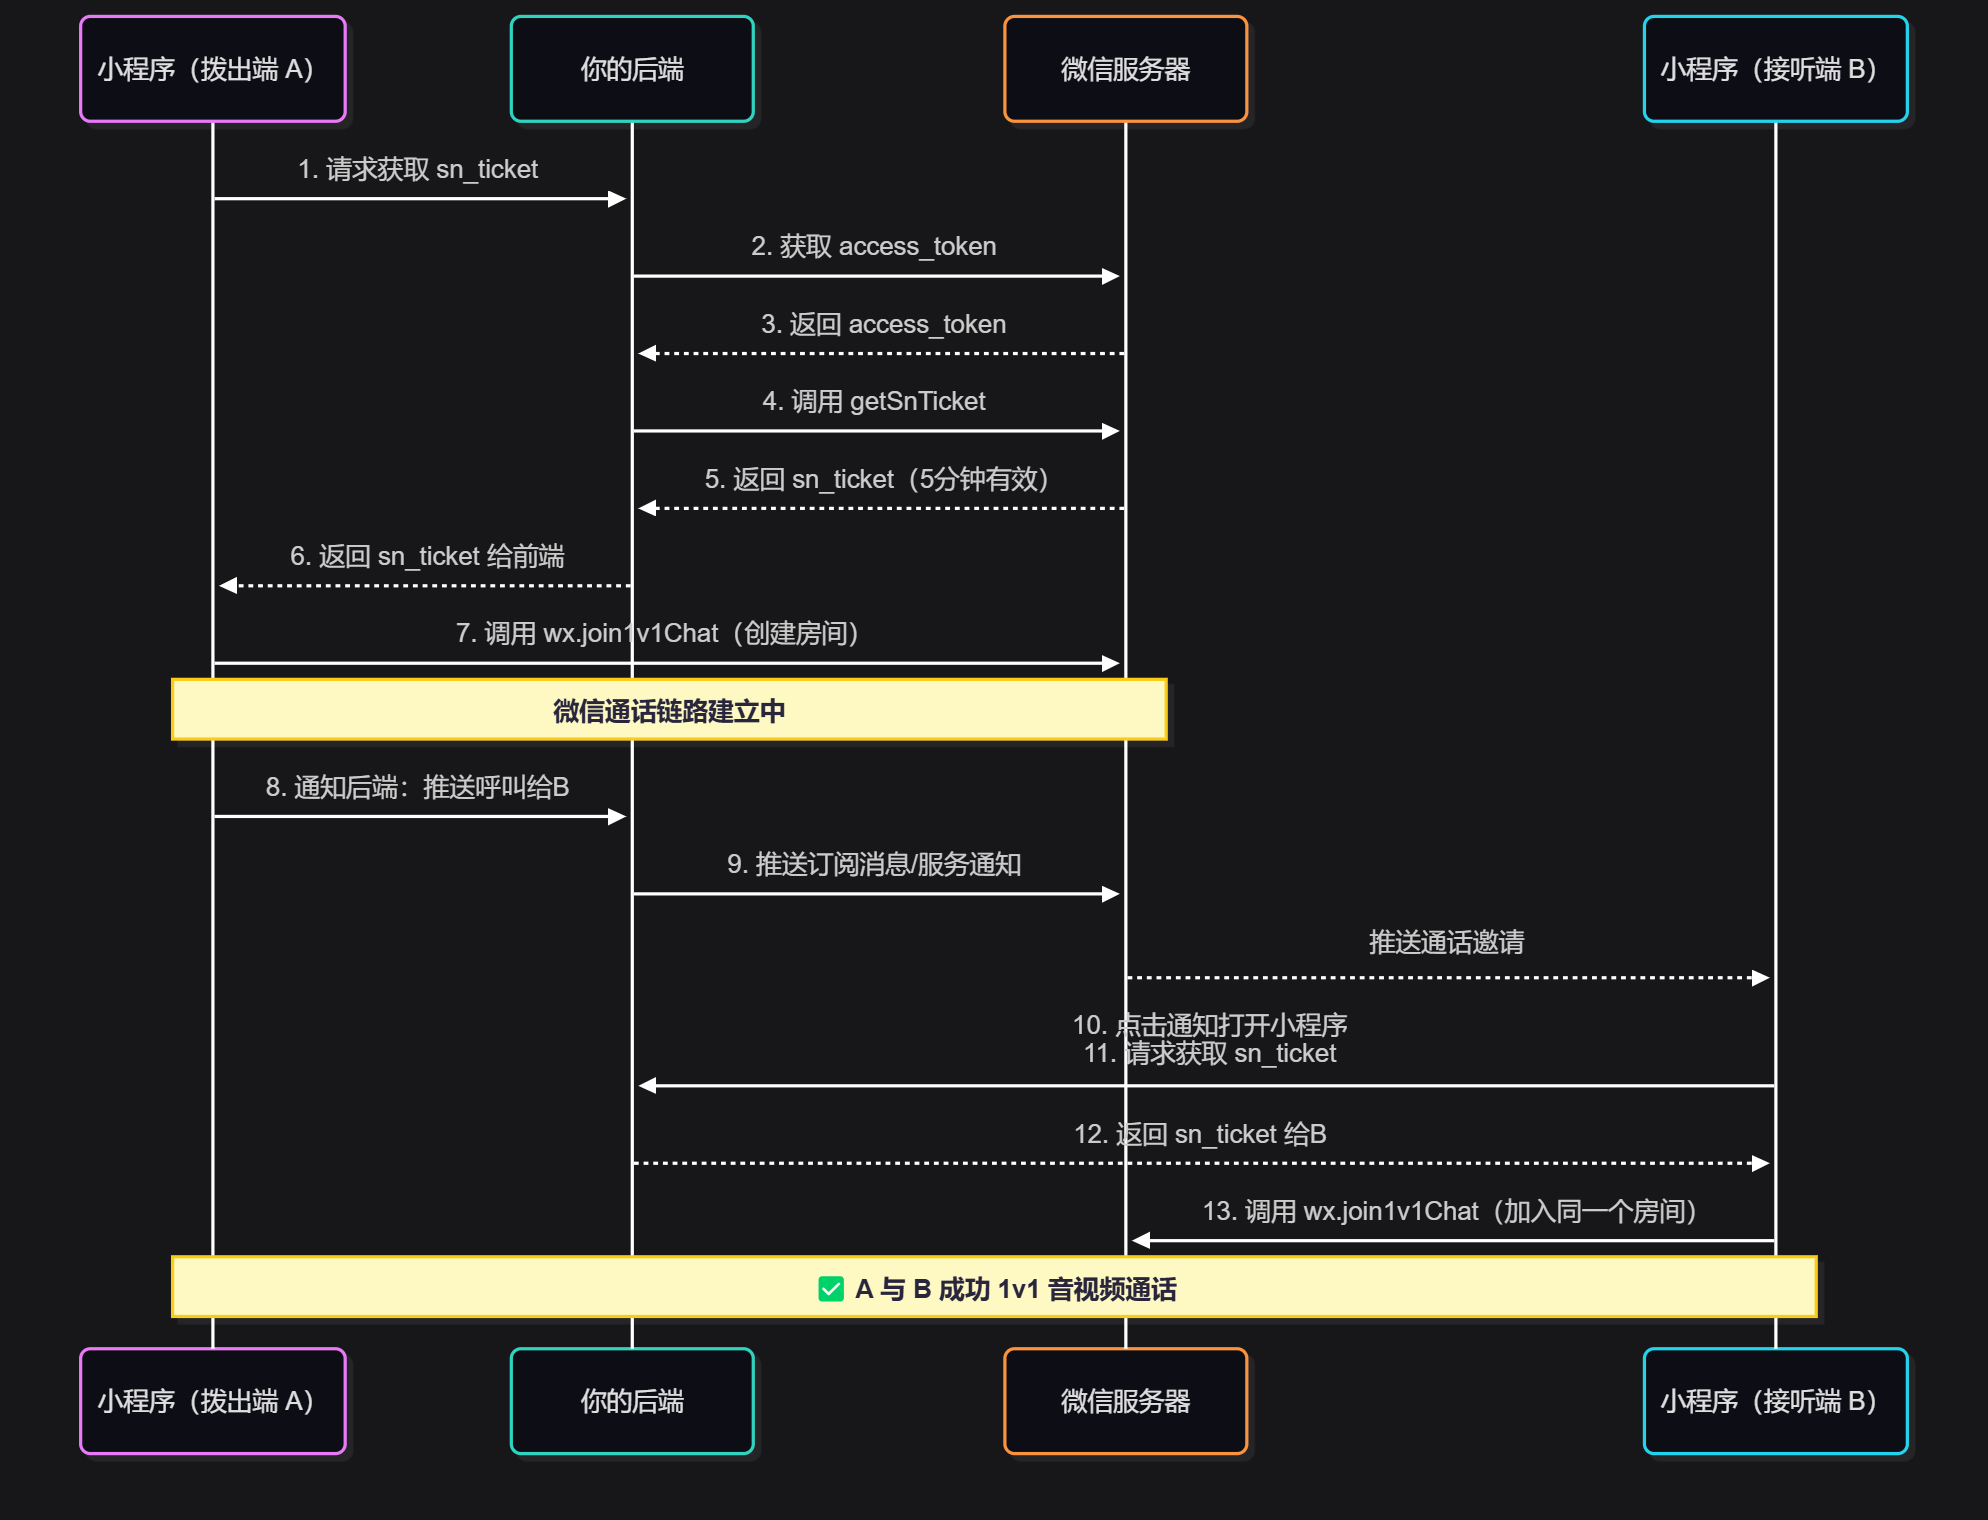Select top 你的后端 participant box
1988x1520 pixels.
(x=631, y=69)
